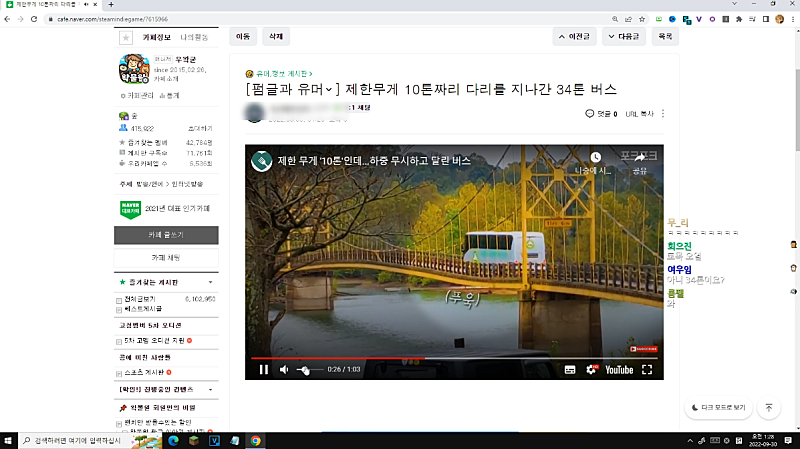Pause the YouTube video
800x449 pixels.
(264, 369)
